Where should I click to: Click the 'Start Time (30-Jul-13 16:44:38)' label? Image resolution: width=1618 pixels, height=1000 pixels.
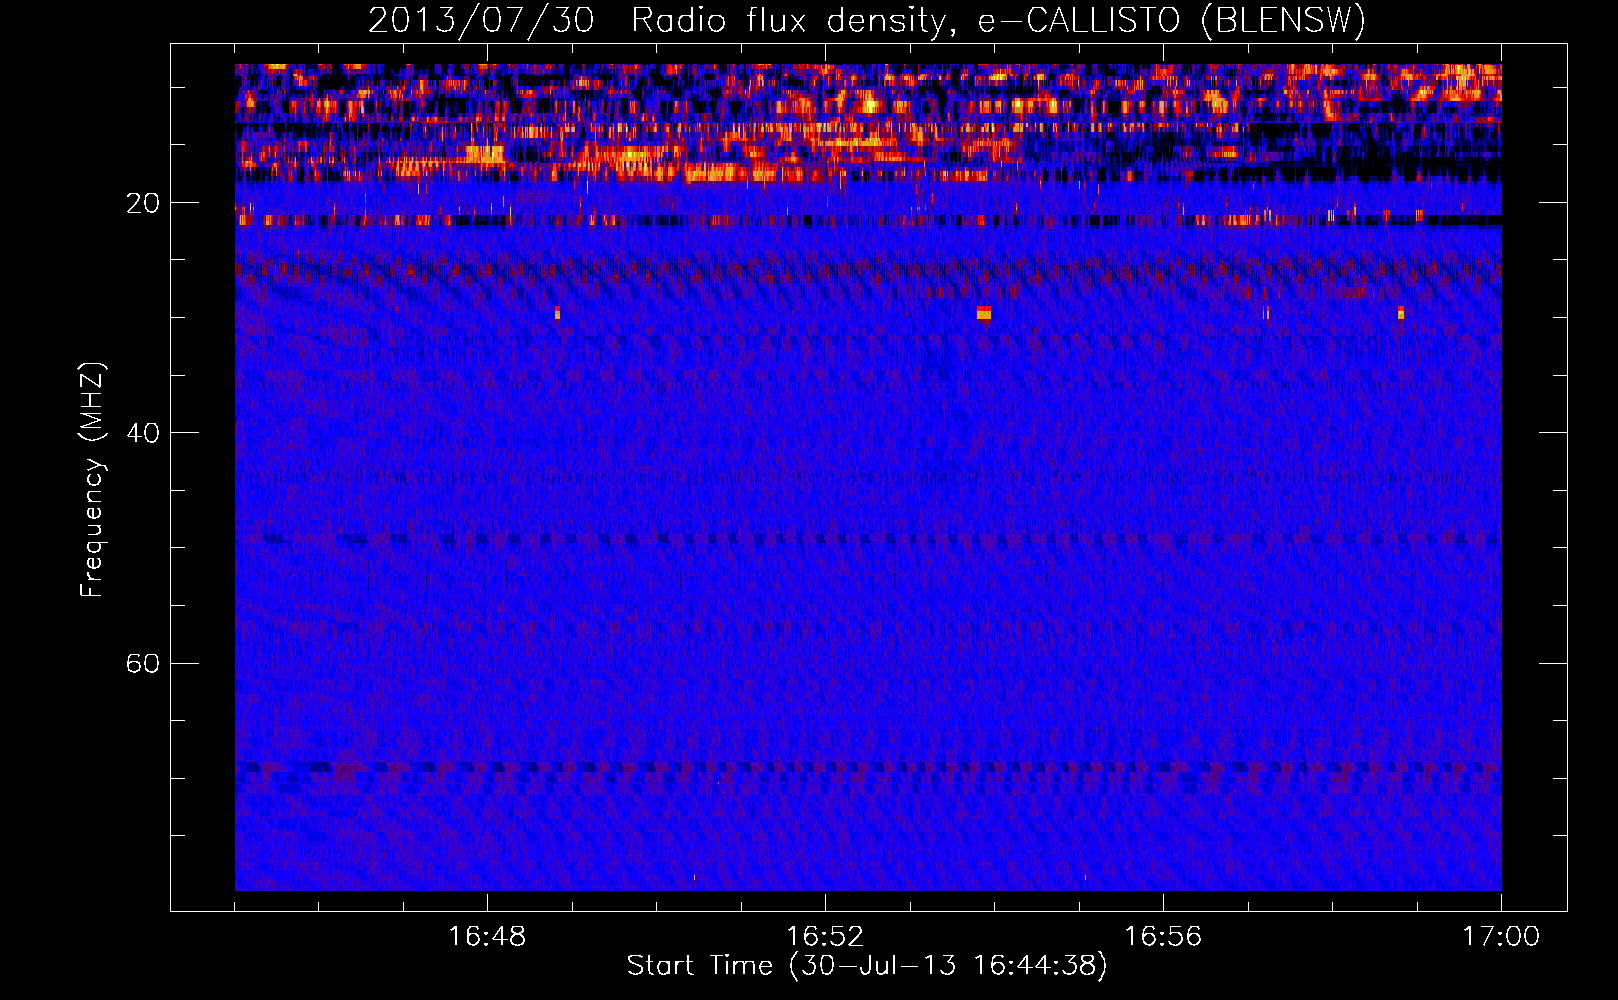(867, 966)
